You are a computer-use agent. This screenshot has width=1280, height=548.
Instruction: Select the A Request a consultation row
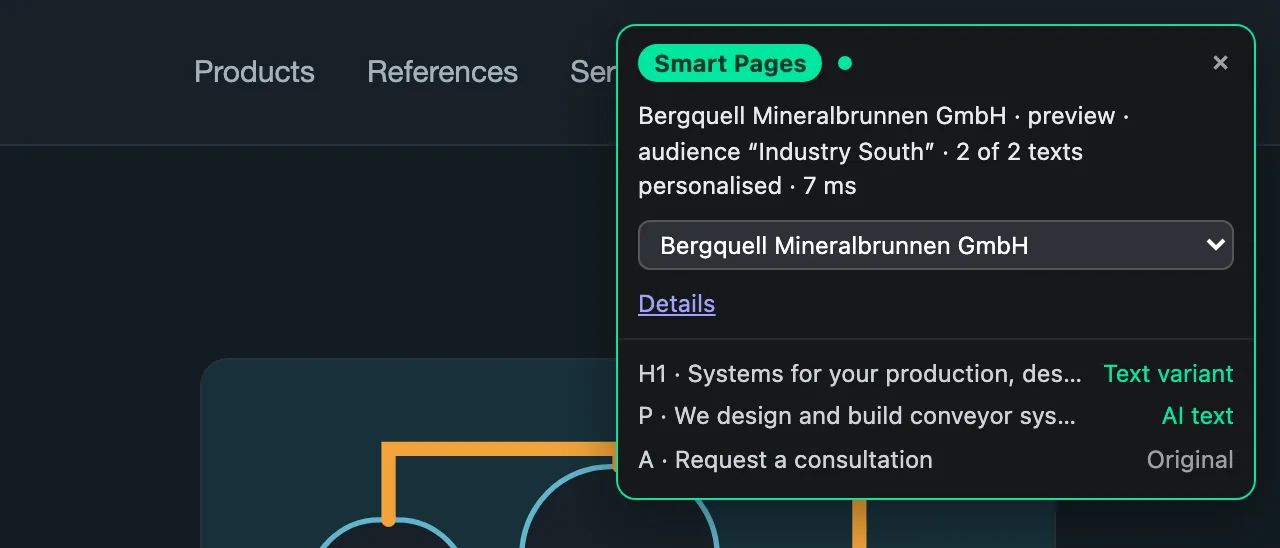point(936,460)
